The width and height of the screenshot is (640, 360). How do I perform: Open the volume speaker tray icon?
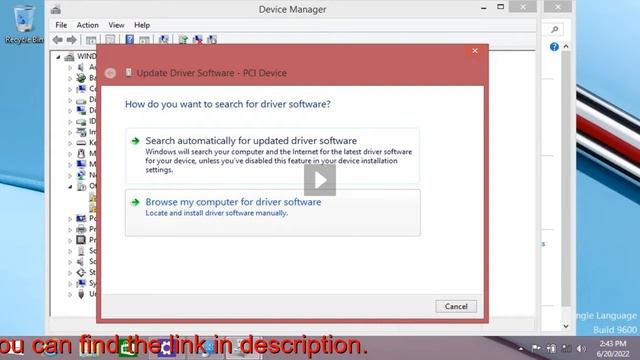pyautogui.click(x=581, y=348)
